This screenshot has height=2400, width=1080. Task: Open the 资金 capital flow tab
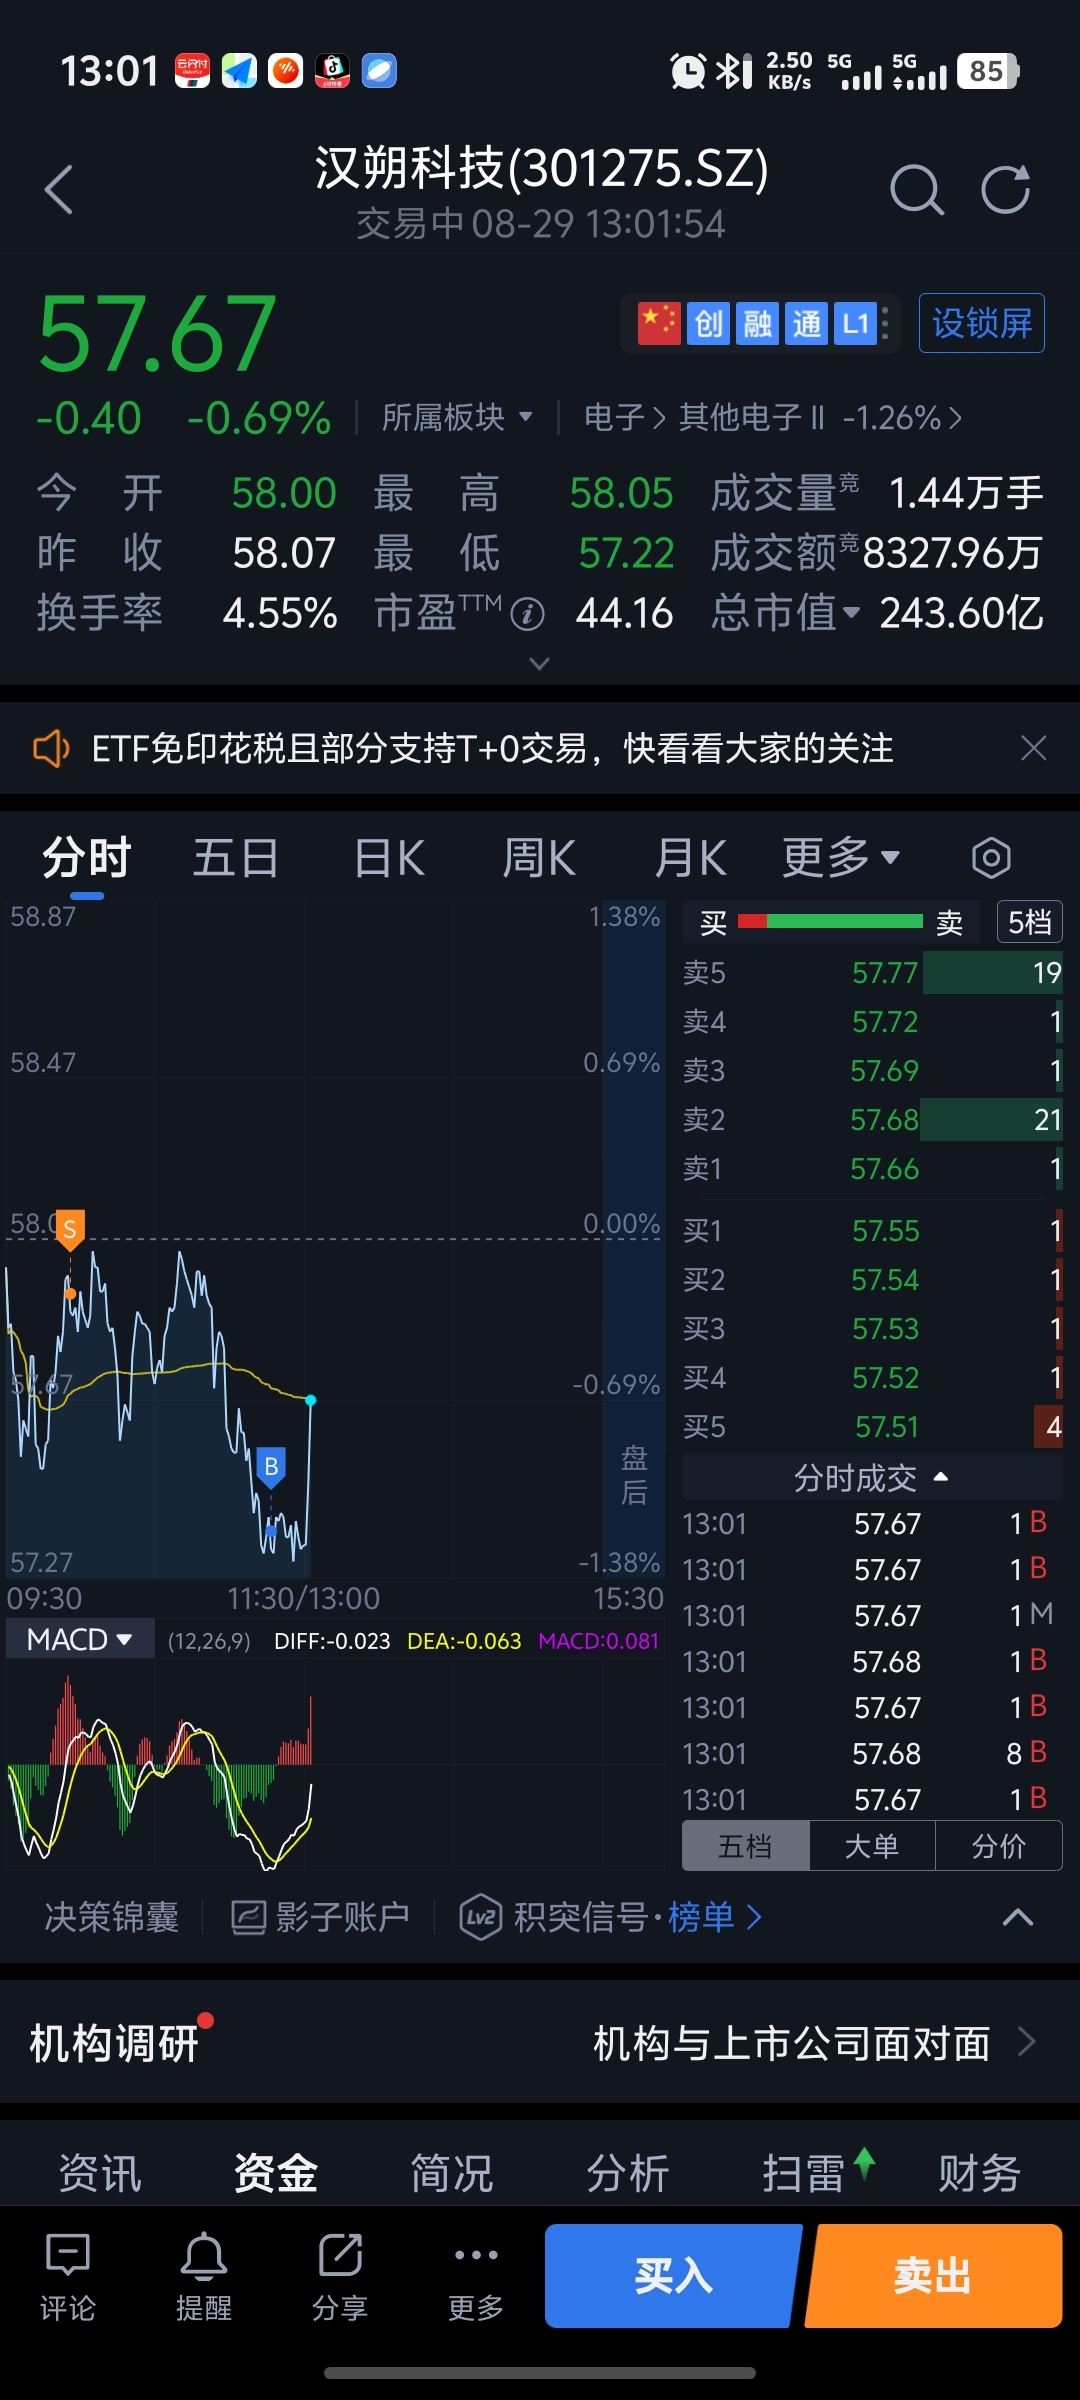(276, 2172)
